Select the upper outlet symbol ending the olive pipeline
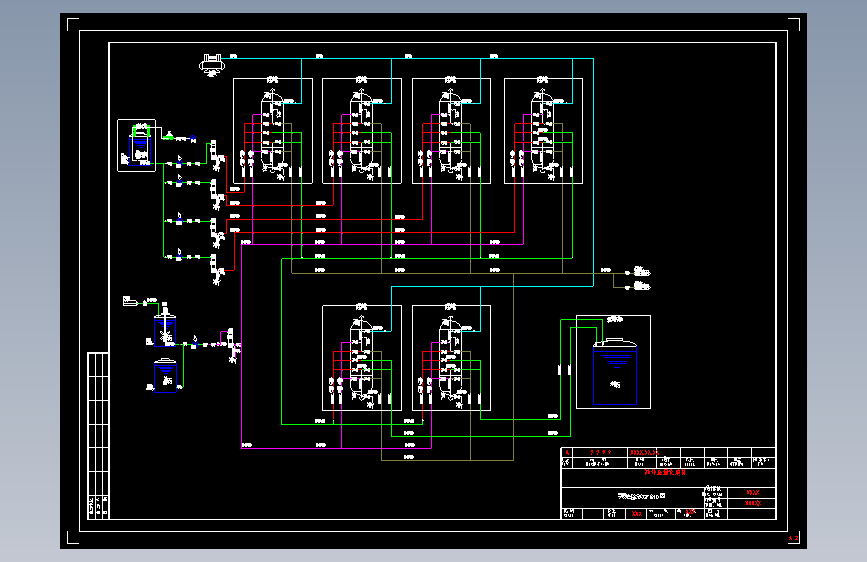The width and height of the screenshot is (867, 562). click(x=641, y=272)
